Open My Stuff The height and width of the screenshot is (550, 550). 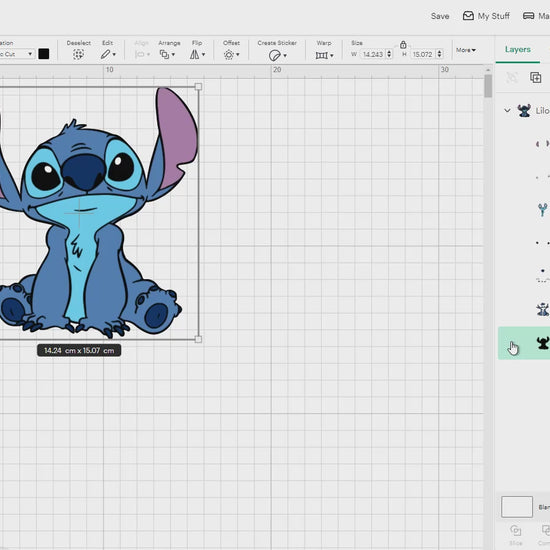point(486,16)
